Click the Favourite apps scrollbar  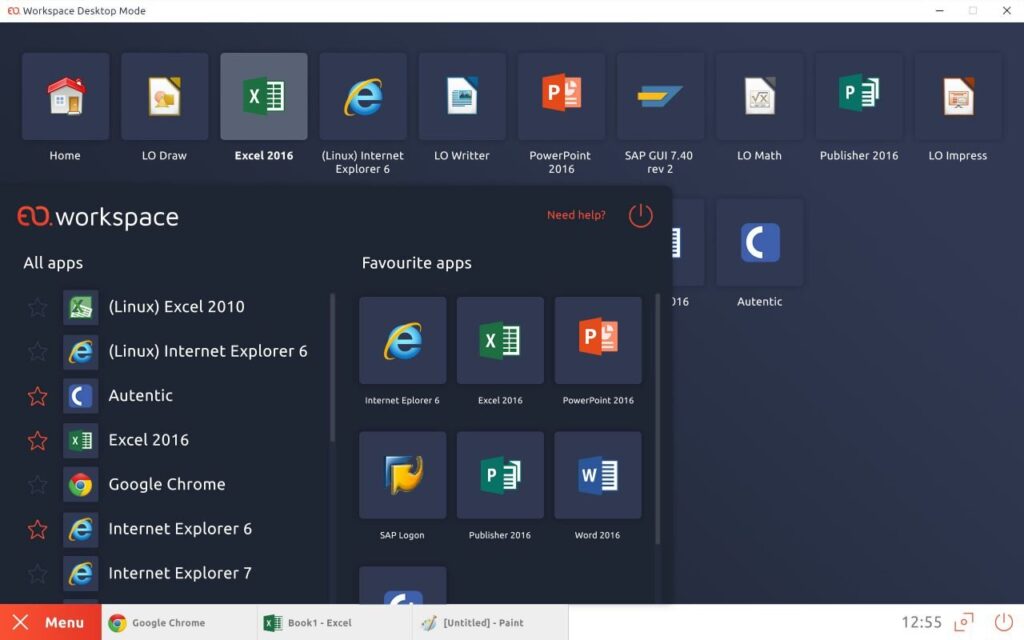point(658,419)
